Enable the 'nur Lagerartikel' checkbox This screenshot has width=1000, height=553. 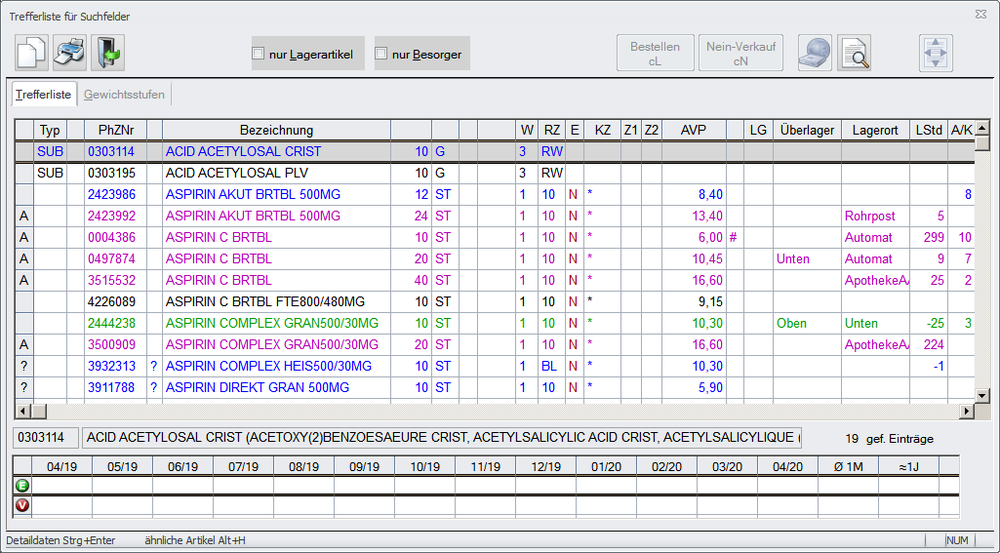click(258, 54)
